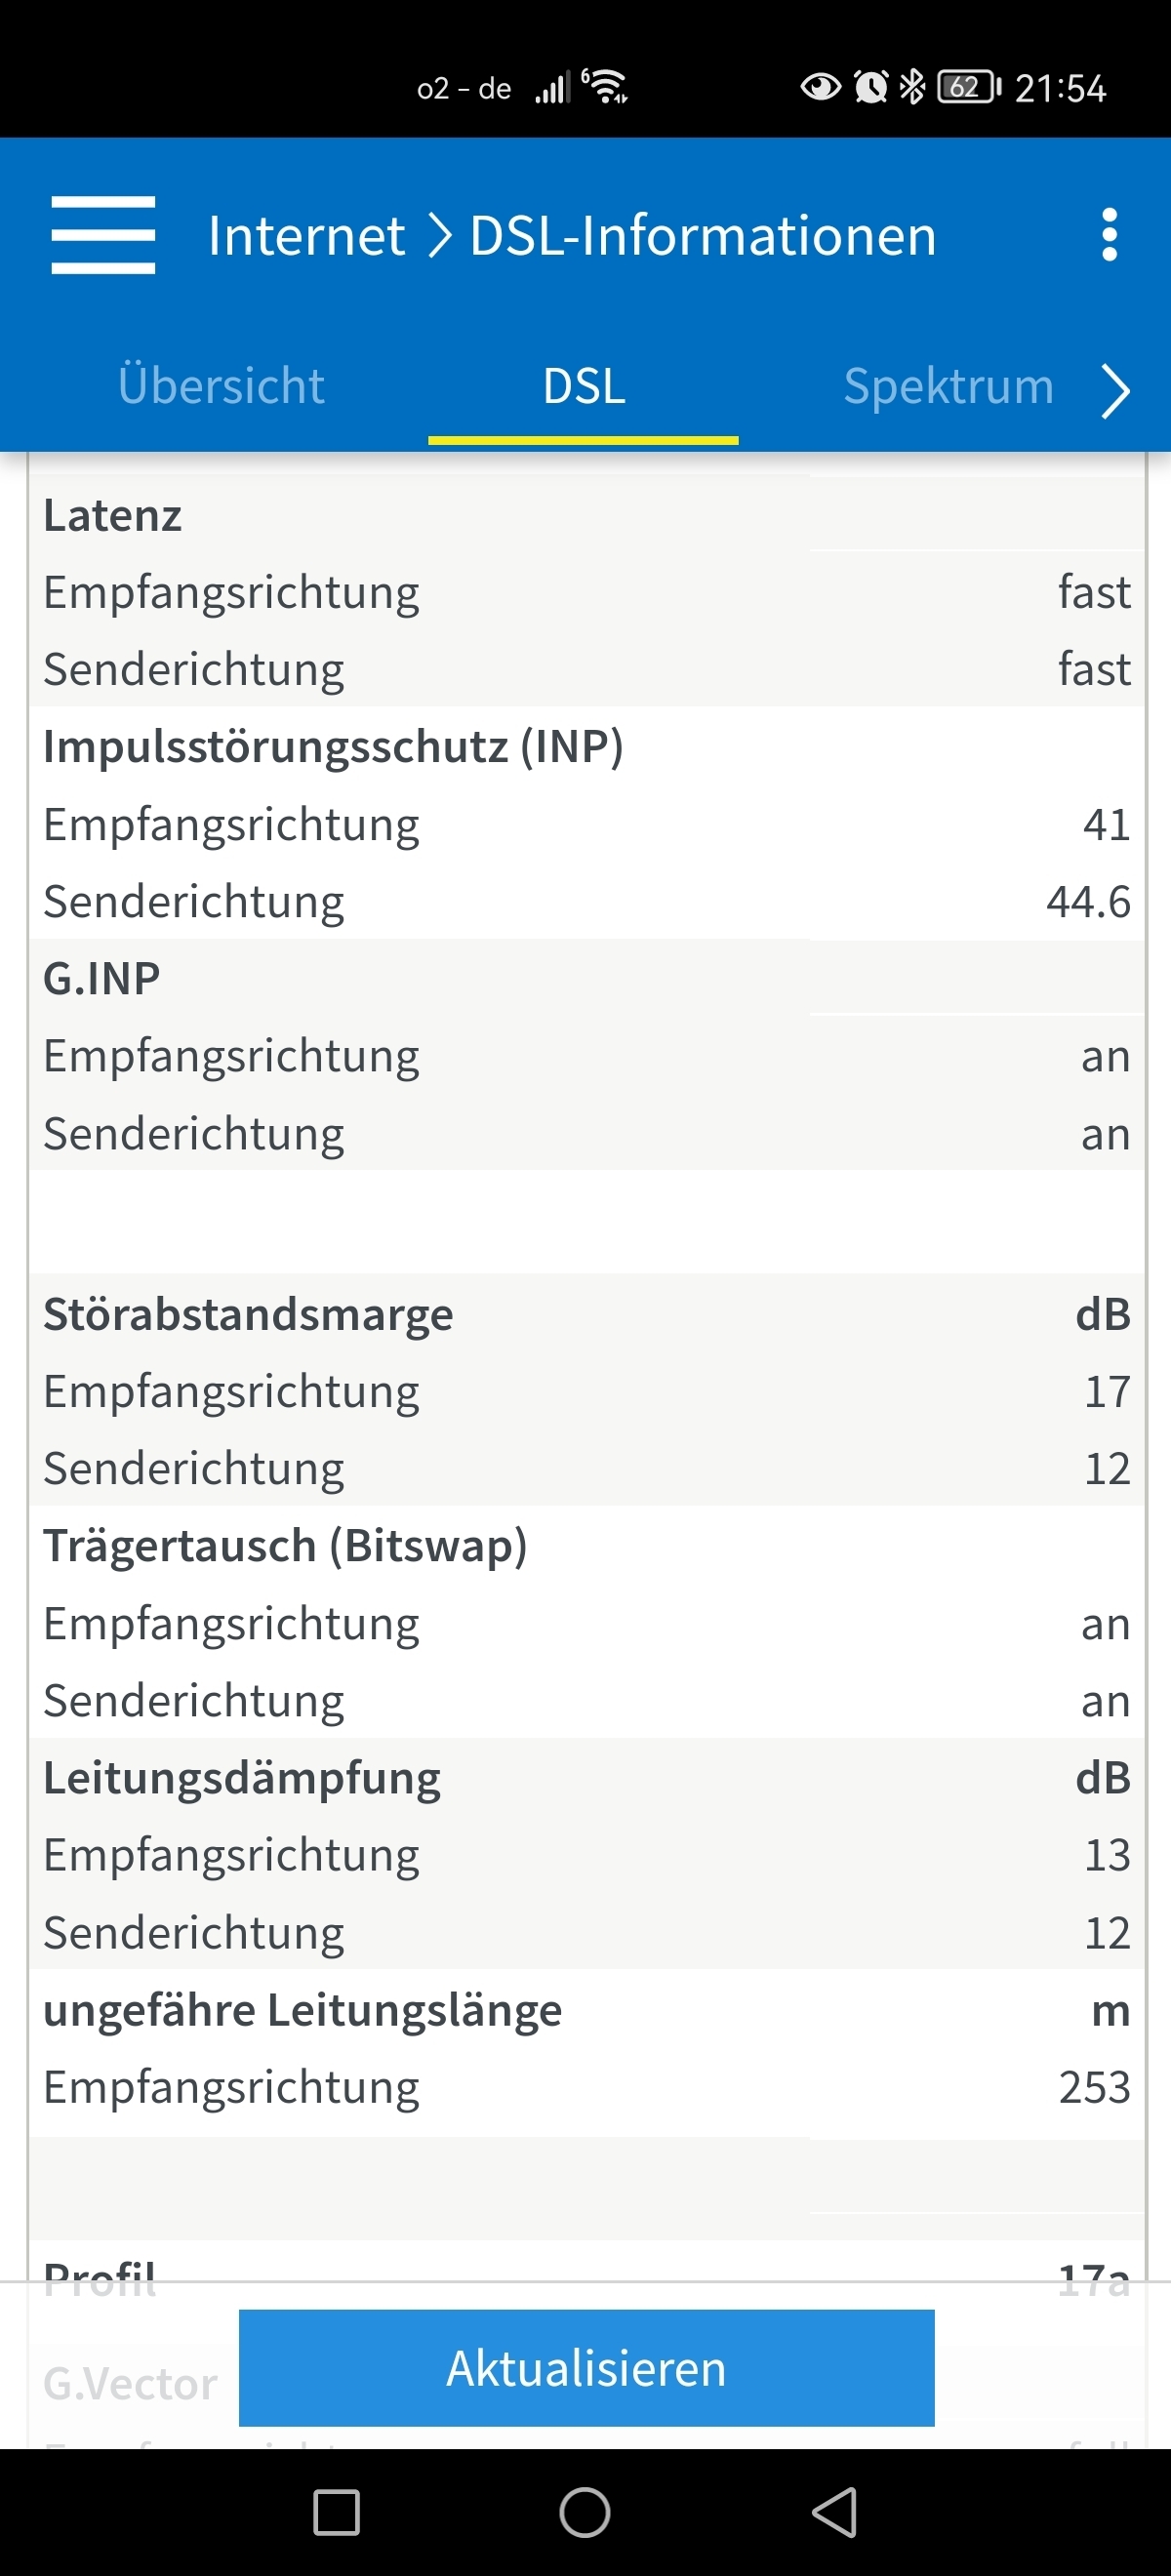
Task: Switch to the Übersicht tab
Action: (x=221, y=386)
